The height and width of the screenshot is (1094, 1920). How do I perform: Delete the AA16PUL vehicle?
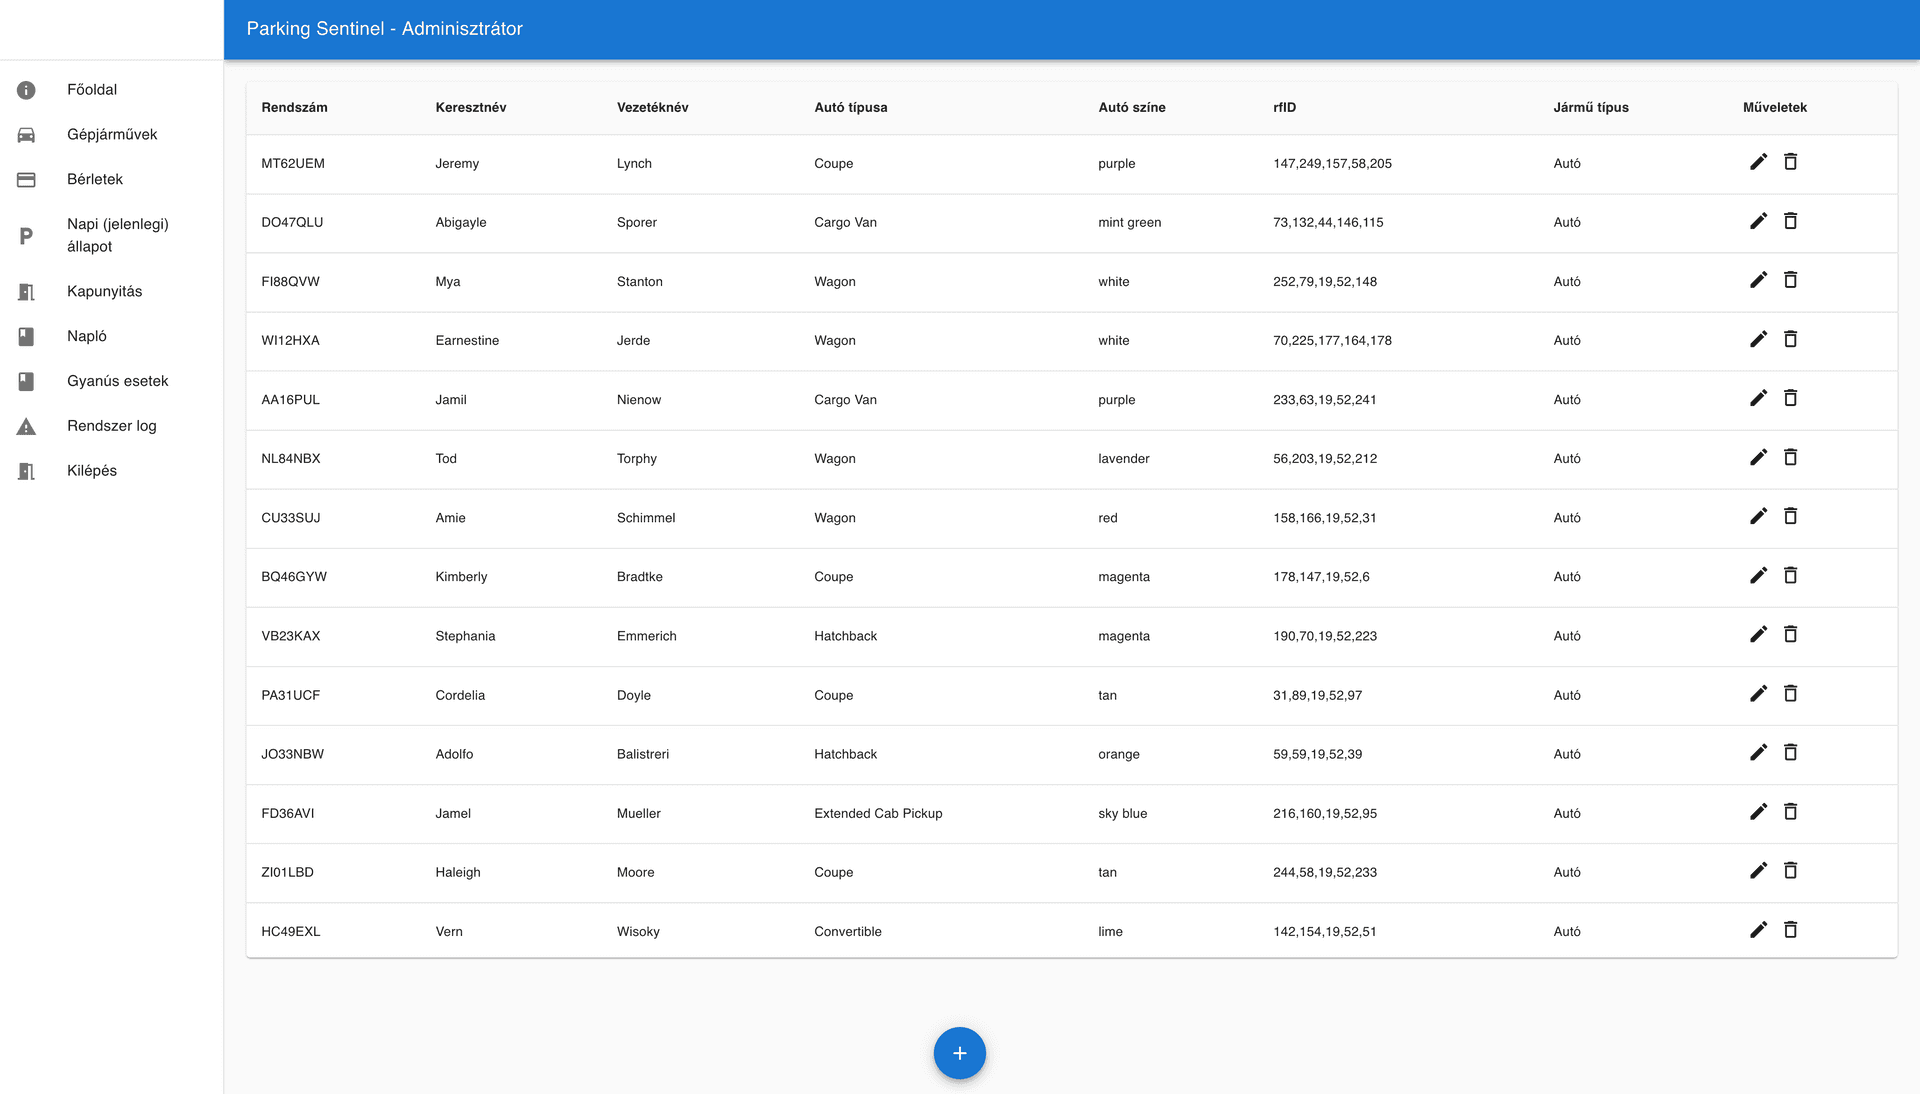click(x=1791, y=398)
